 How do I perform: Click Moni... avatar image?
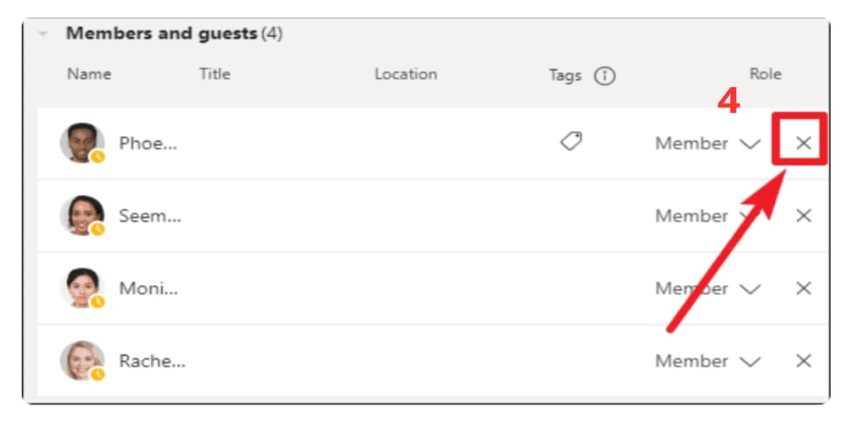pos(81,288)
